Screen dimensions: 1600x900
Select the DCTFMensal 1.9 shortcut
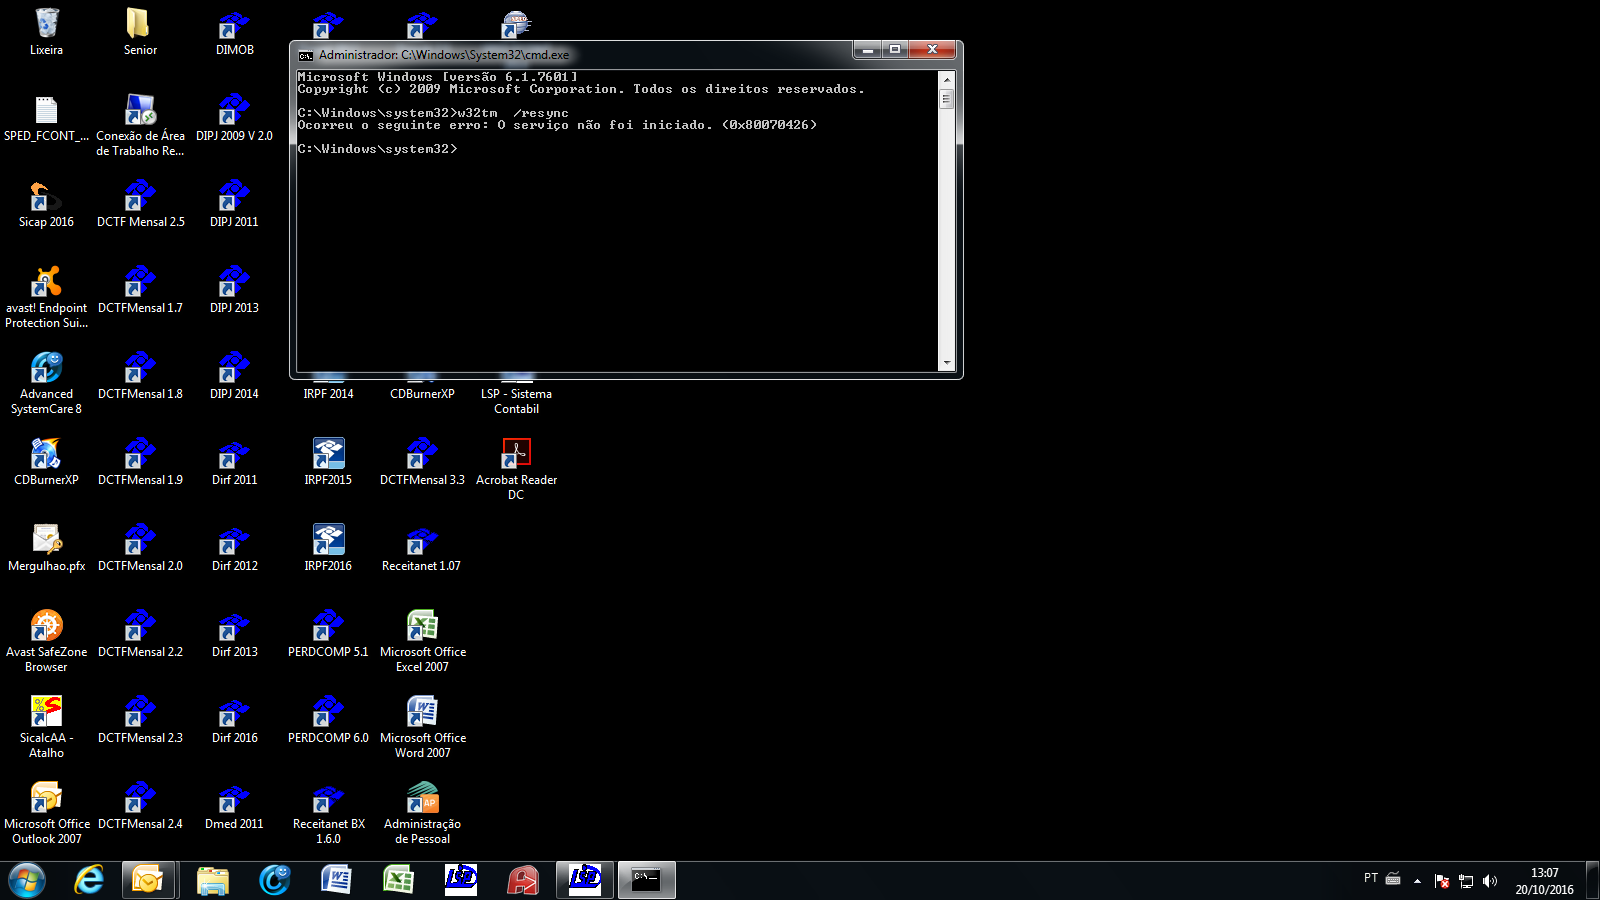[140, 462]
